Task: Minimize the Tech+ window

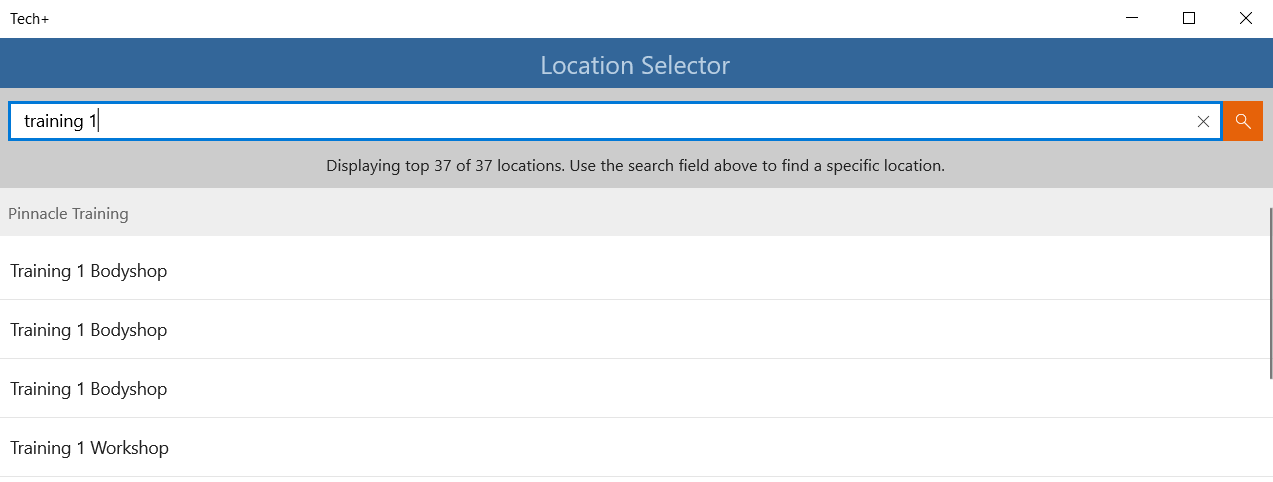Action: point(1133,18)
